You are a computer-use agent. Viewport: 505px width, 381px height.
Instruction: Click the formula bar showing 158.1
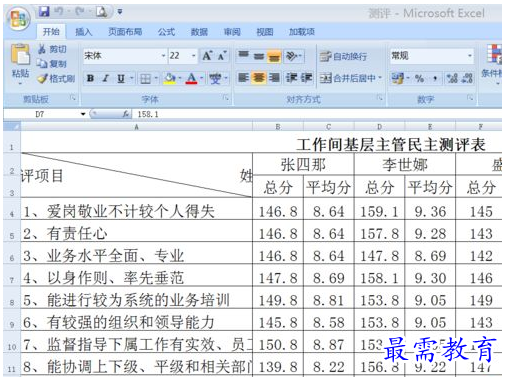pyautogui.click(x=317, y=114)
